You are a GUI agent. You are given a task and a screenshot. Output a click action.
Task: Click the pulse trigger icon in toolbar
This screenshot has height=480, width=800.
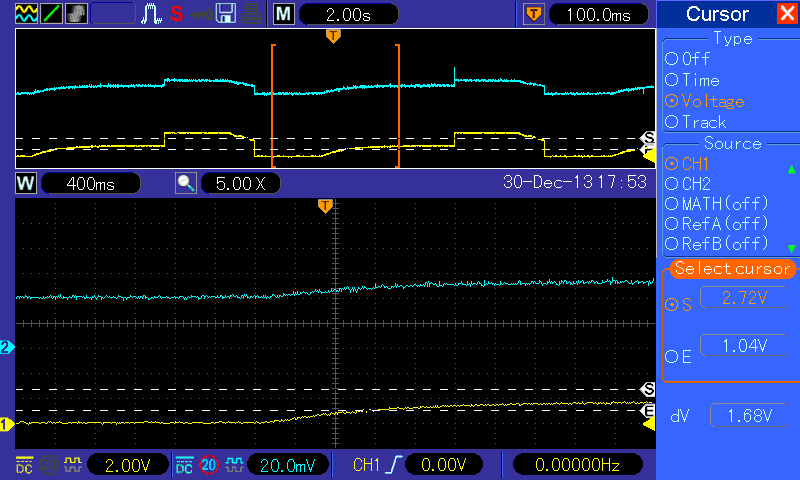click(152, 14)
